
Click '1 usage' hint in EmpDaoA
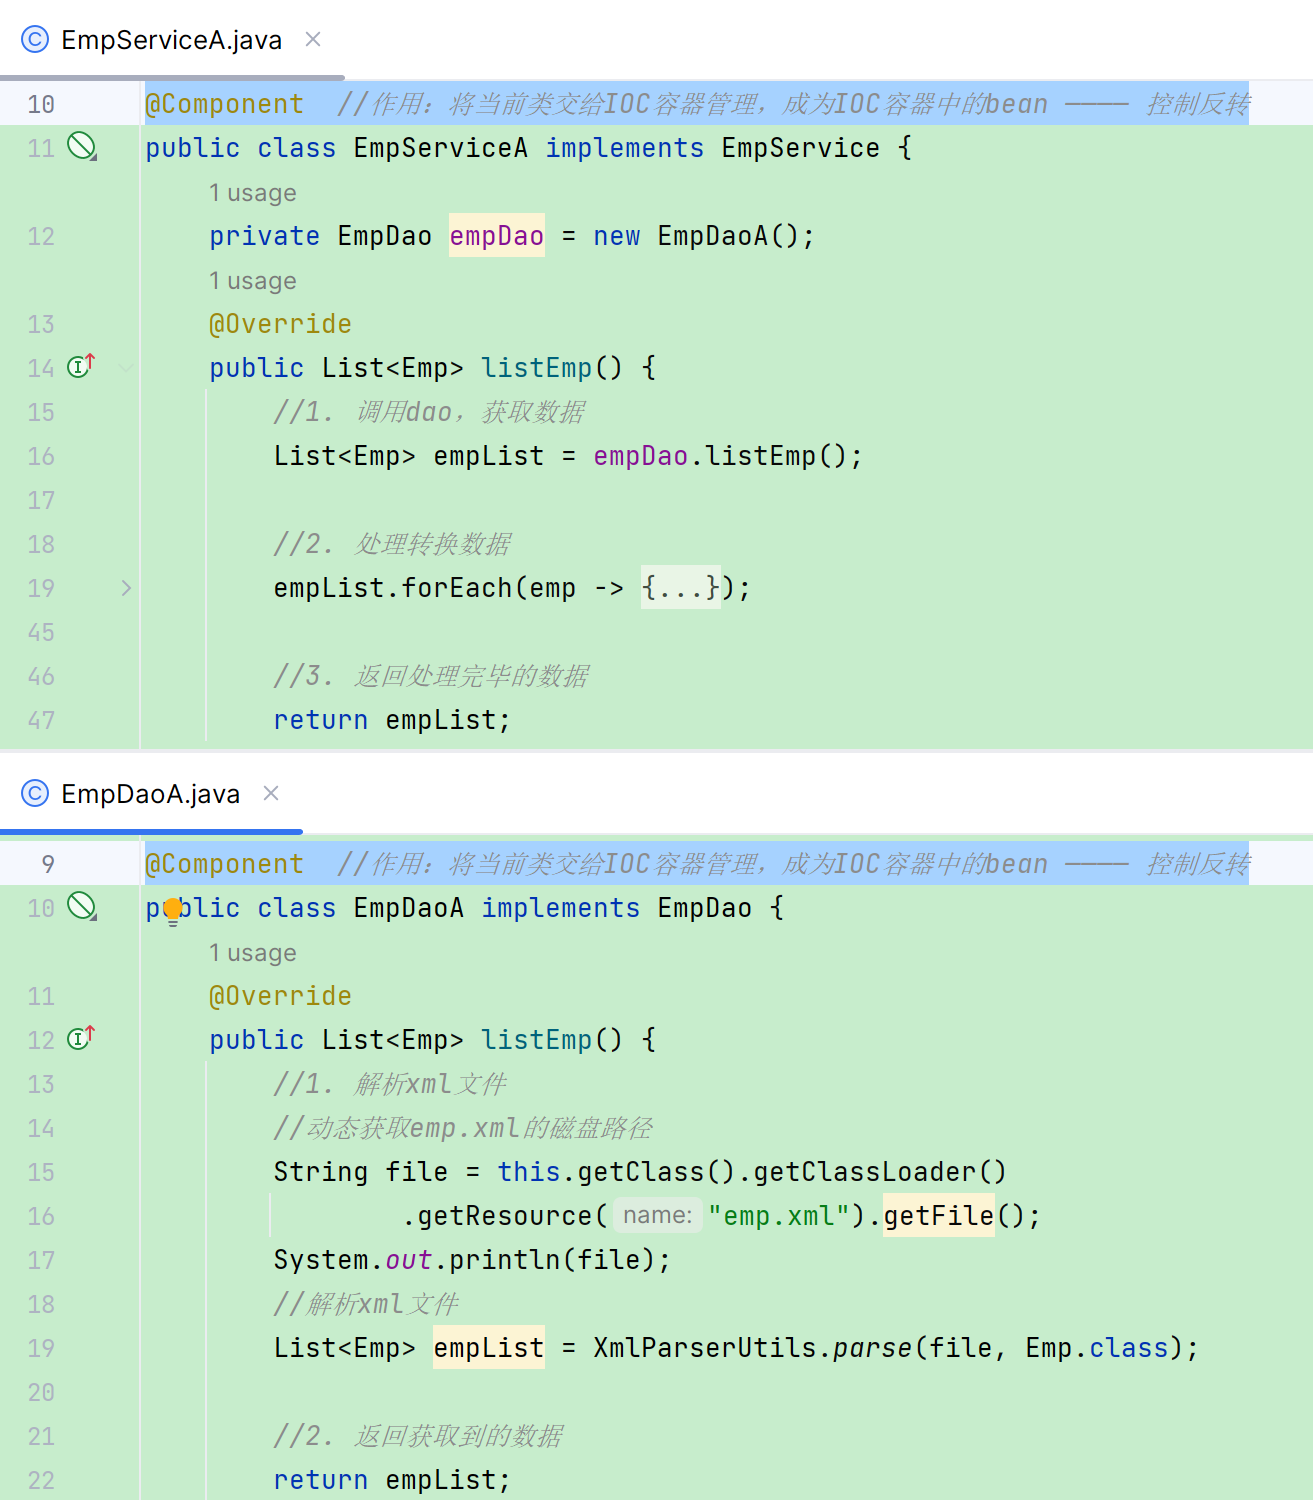coord(253,953)
